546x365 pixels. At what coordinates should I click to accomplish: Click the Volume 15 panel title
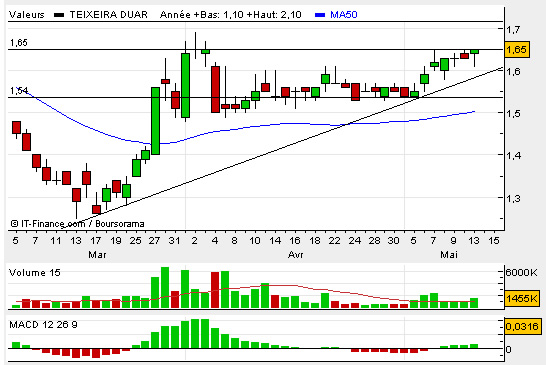pyautogui.click(x=35, y=272)
